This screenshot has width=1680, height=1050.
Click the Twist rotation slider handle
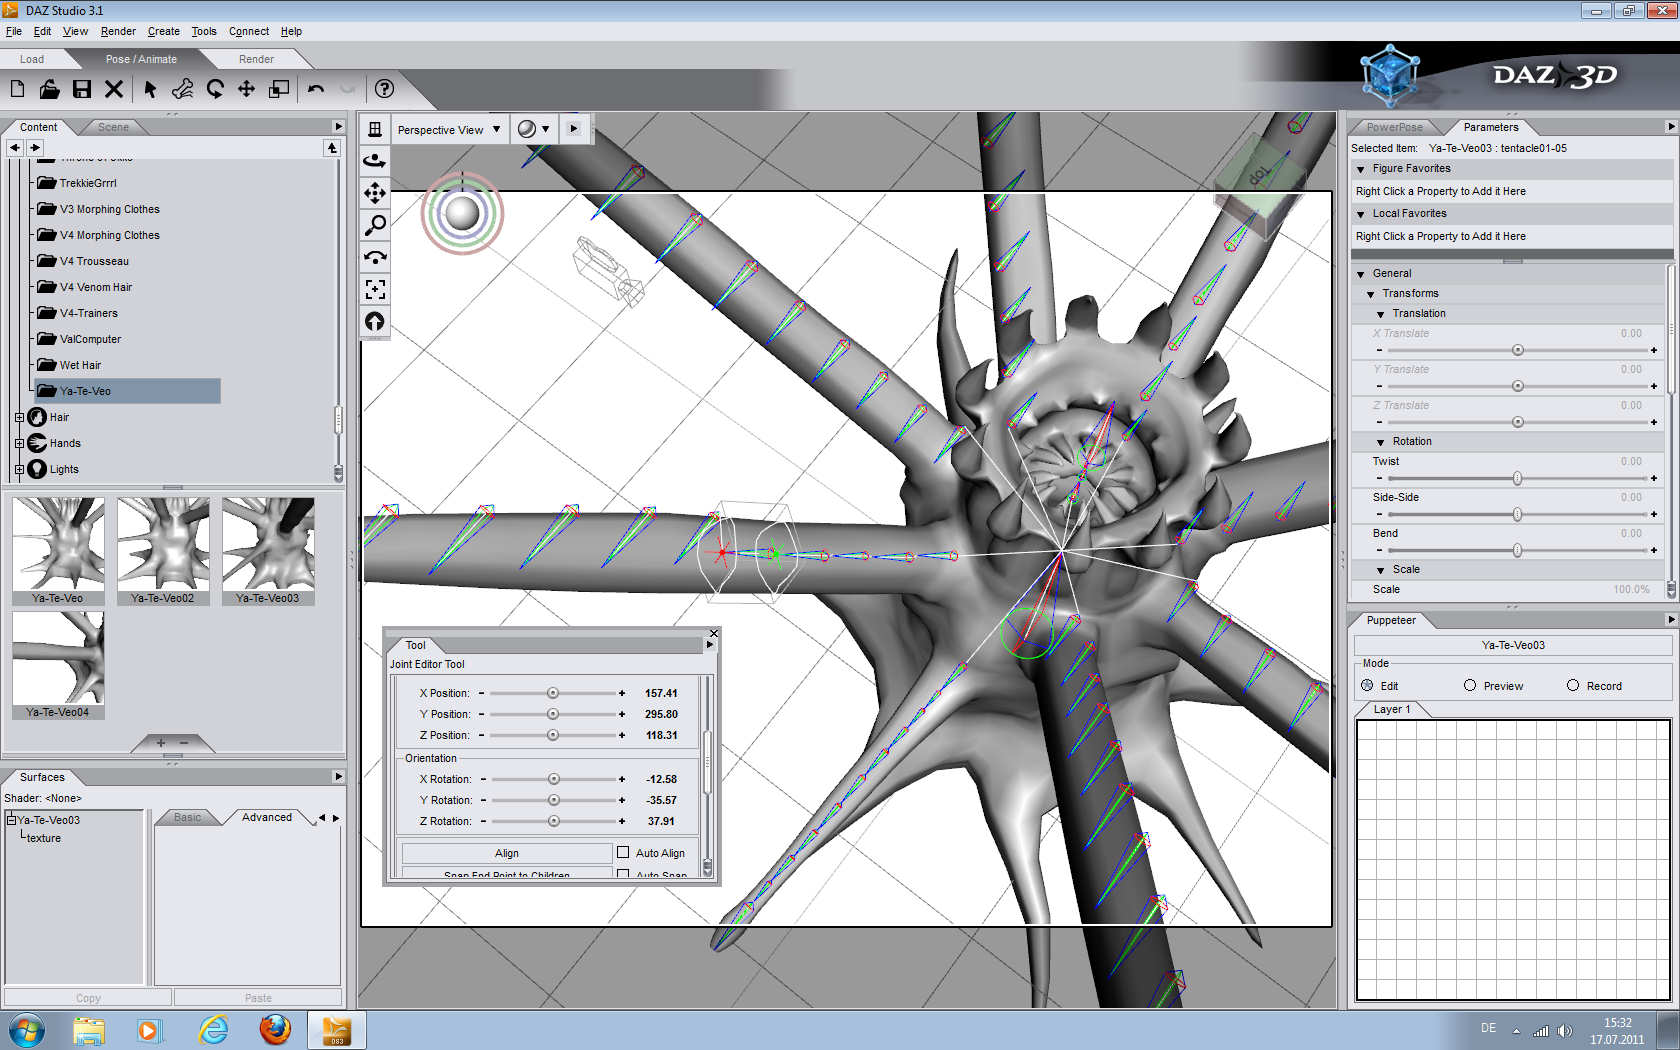(x=1517, y=478)
